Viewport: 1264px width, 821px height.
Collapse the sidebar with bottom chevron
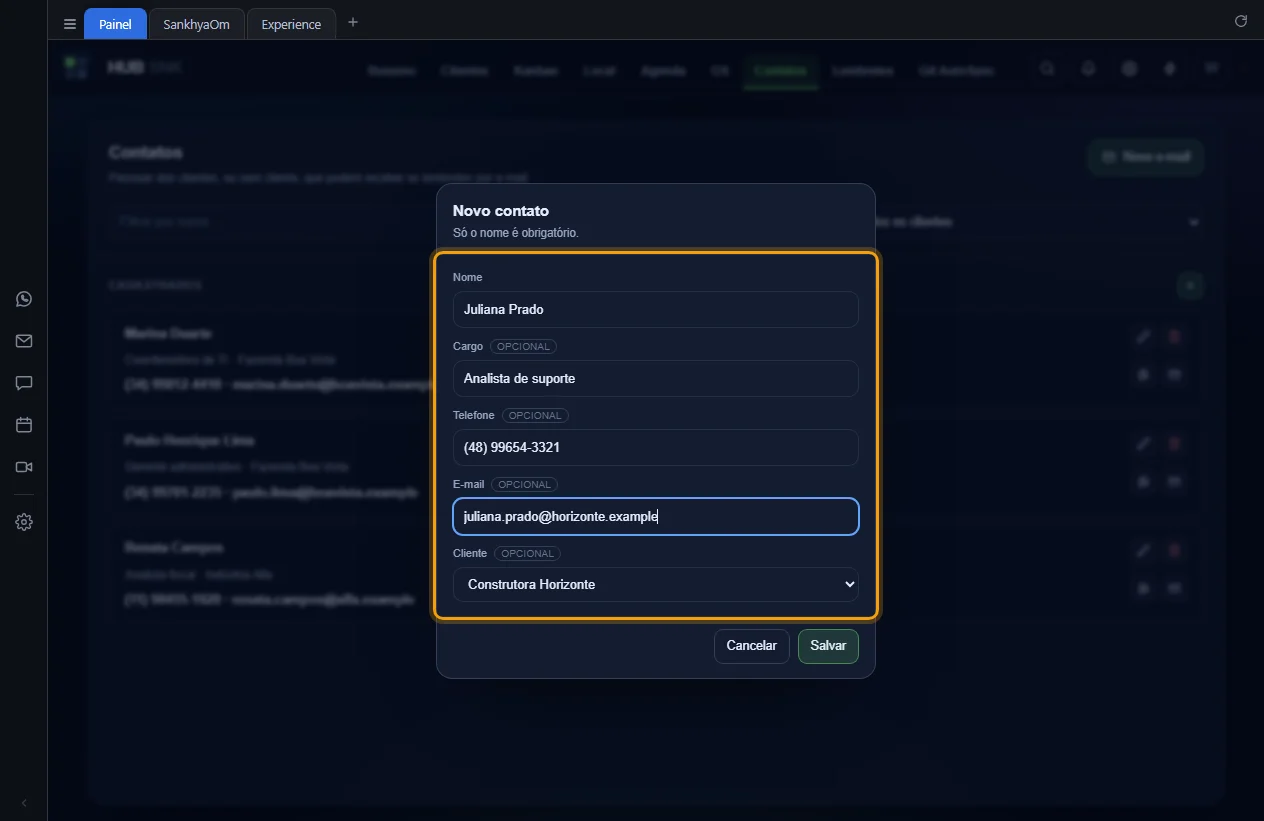(24, 803)
